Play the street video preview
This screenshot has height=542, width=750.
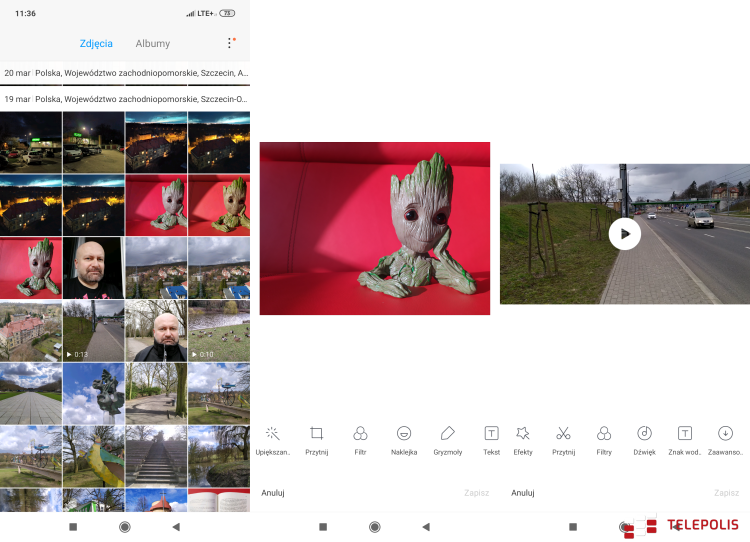625,234
